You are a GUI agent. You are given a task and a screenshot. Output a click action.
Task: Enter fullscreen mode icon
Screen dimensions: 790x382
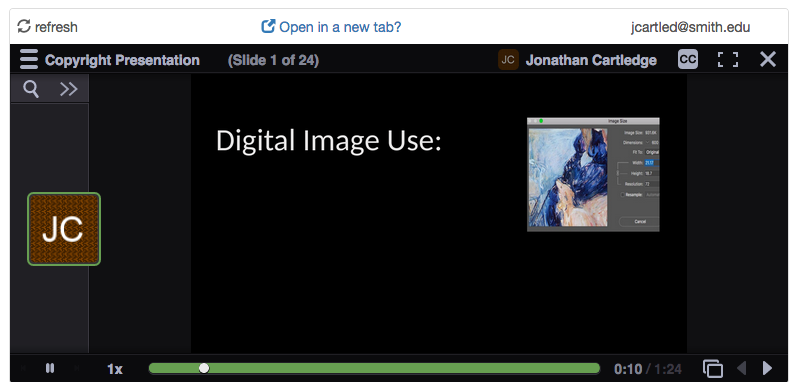[728, 59]
